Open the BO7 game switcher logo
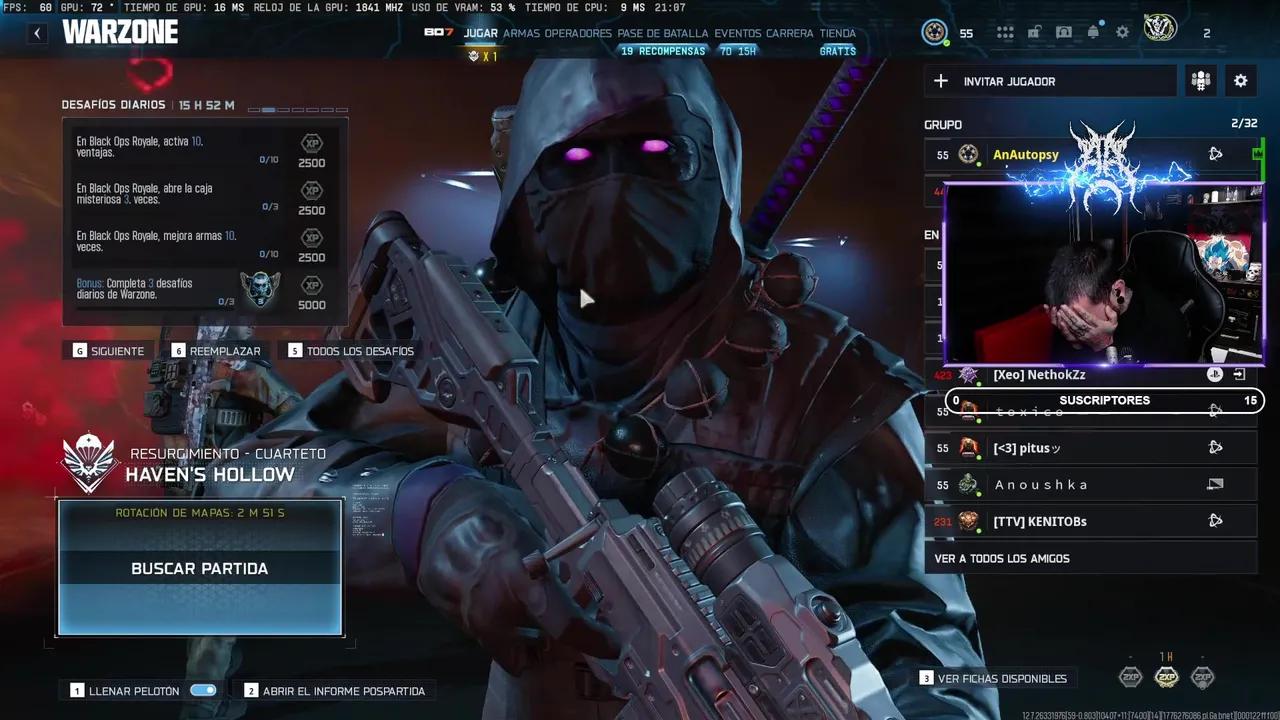 pos(439,33)
